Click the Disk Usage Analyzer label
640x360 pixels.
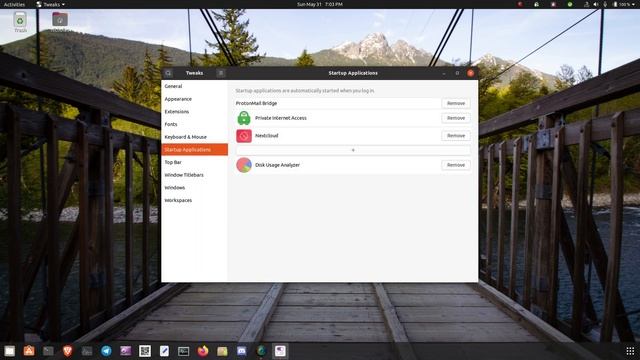pyautogui.click(x=278, y=165)
